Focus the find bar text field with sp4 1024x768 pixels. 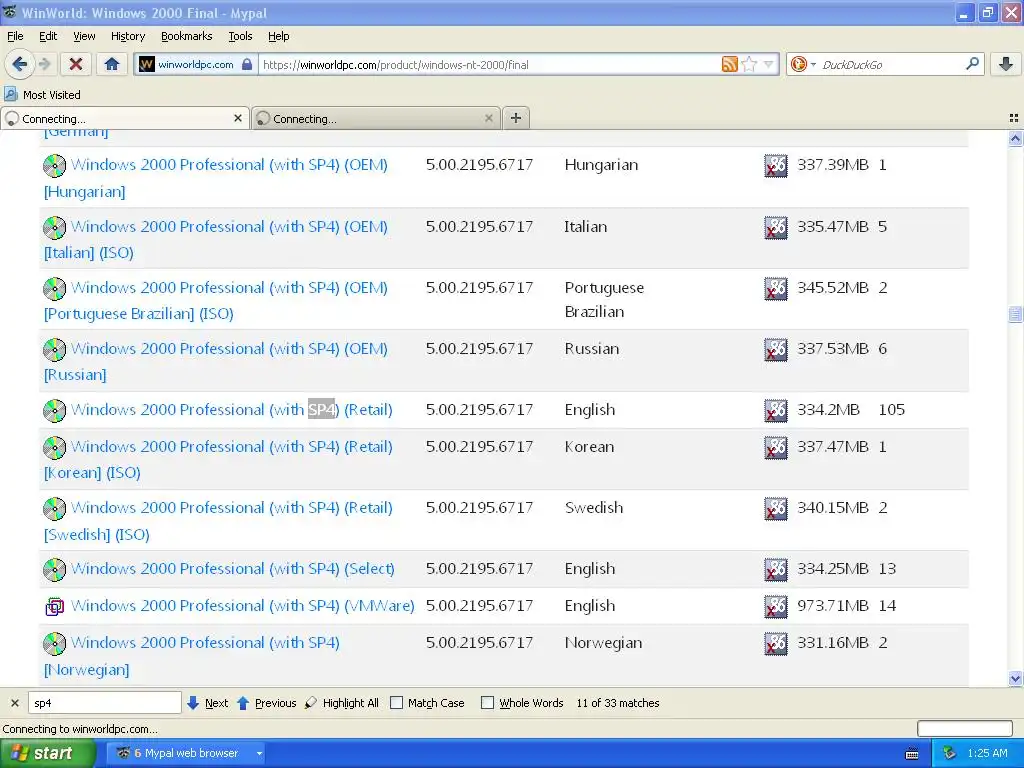[x=104, y=703]
